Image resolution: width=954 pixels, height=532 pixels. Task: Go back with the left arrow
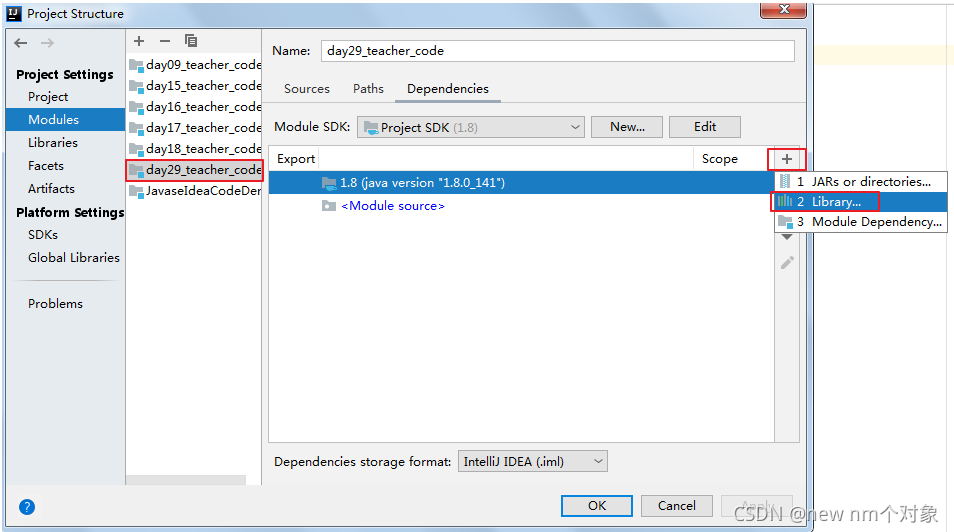coord(21,43)
